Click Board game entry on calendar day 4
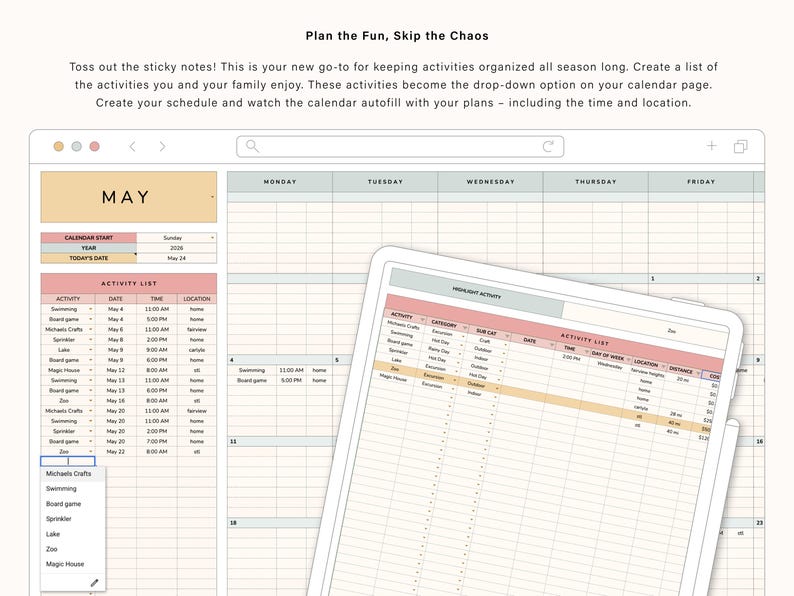Viewport: 794px width, 596px height. coord(252,380)
